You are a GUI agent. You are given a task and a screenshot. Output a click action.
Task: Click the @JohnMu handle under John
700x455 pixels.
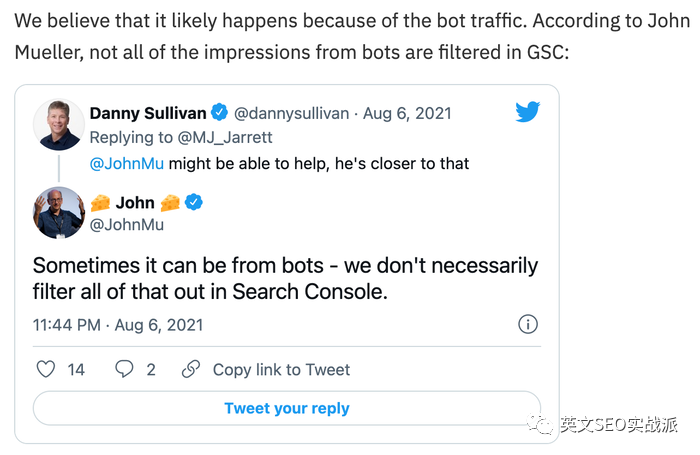click(x=127, y=224)
